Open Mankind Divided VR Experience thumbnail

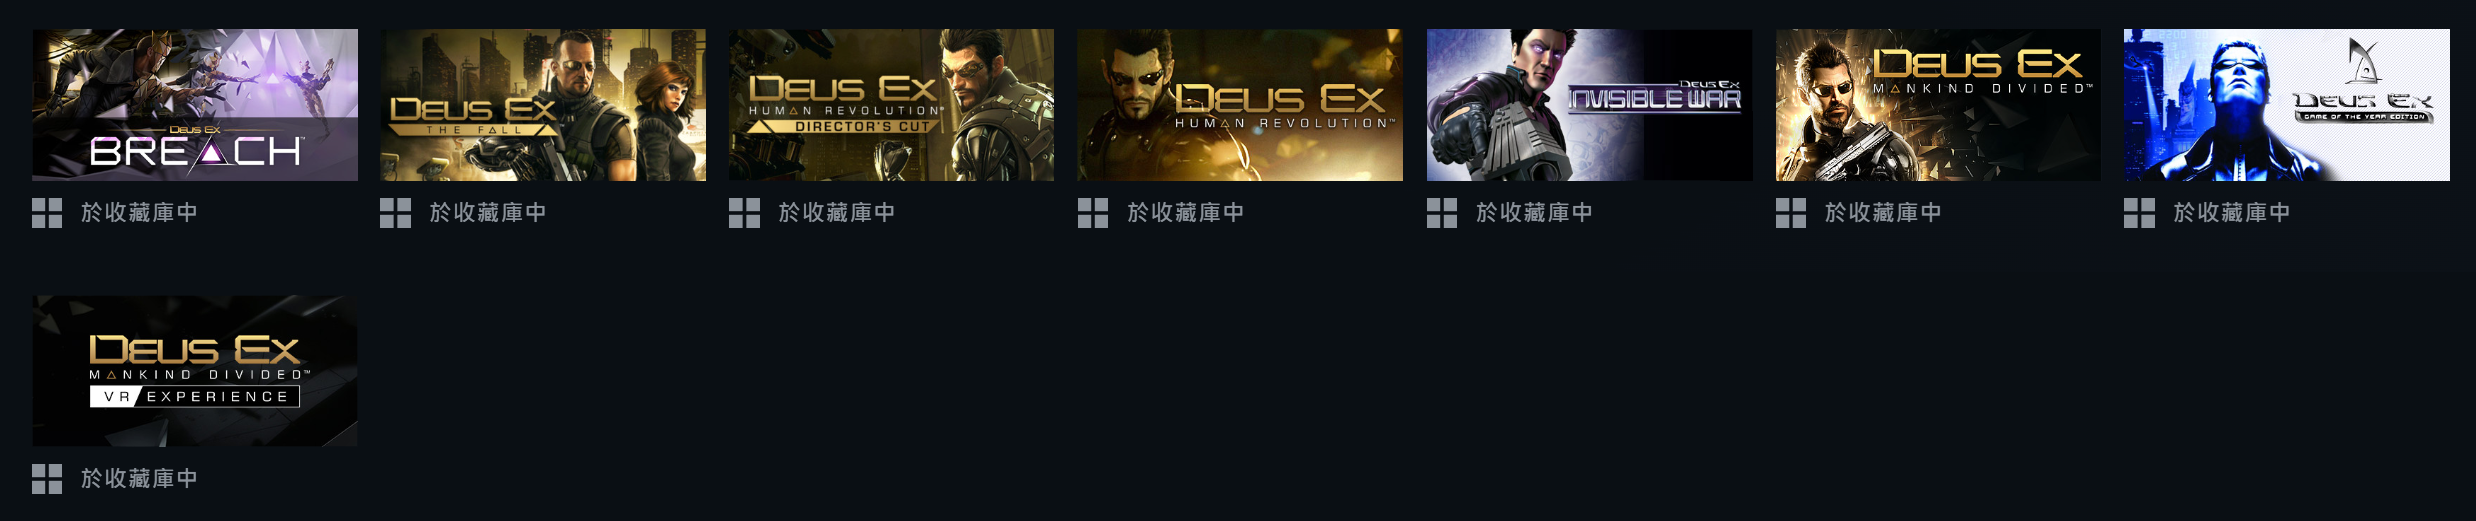[x=195, y=371]
